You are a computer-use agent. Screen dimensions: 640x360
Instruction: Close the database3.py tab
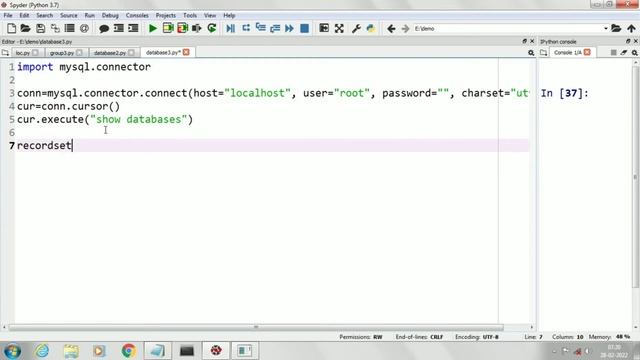click(186, 52)
